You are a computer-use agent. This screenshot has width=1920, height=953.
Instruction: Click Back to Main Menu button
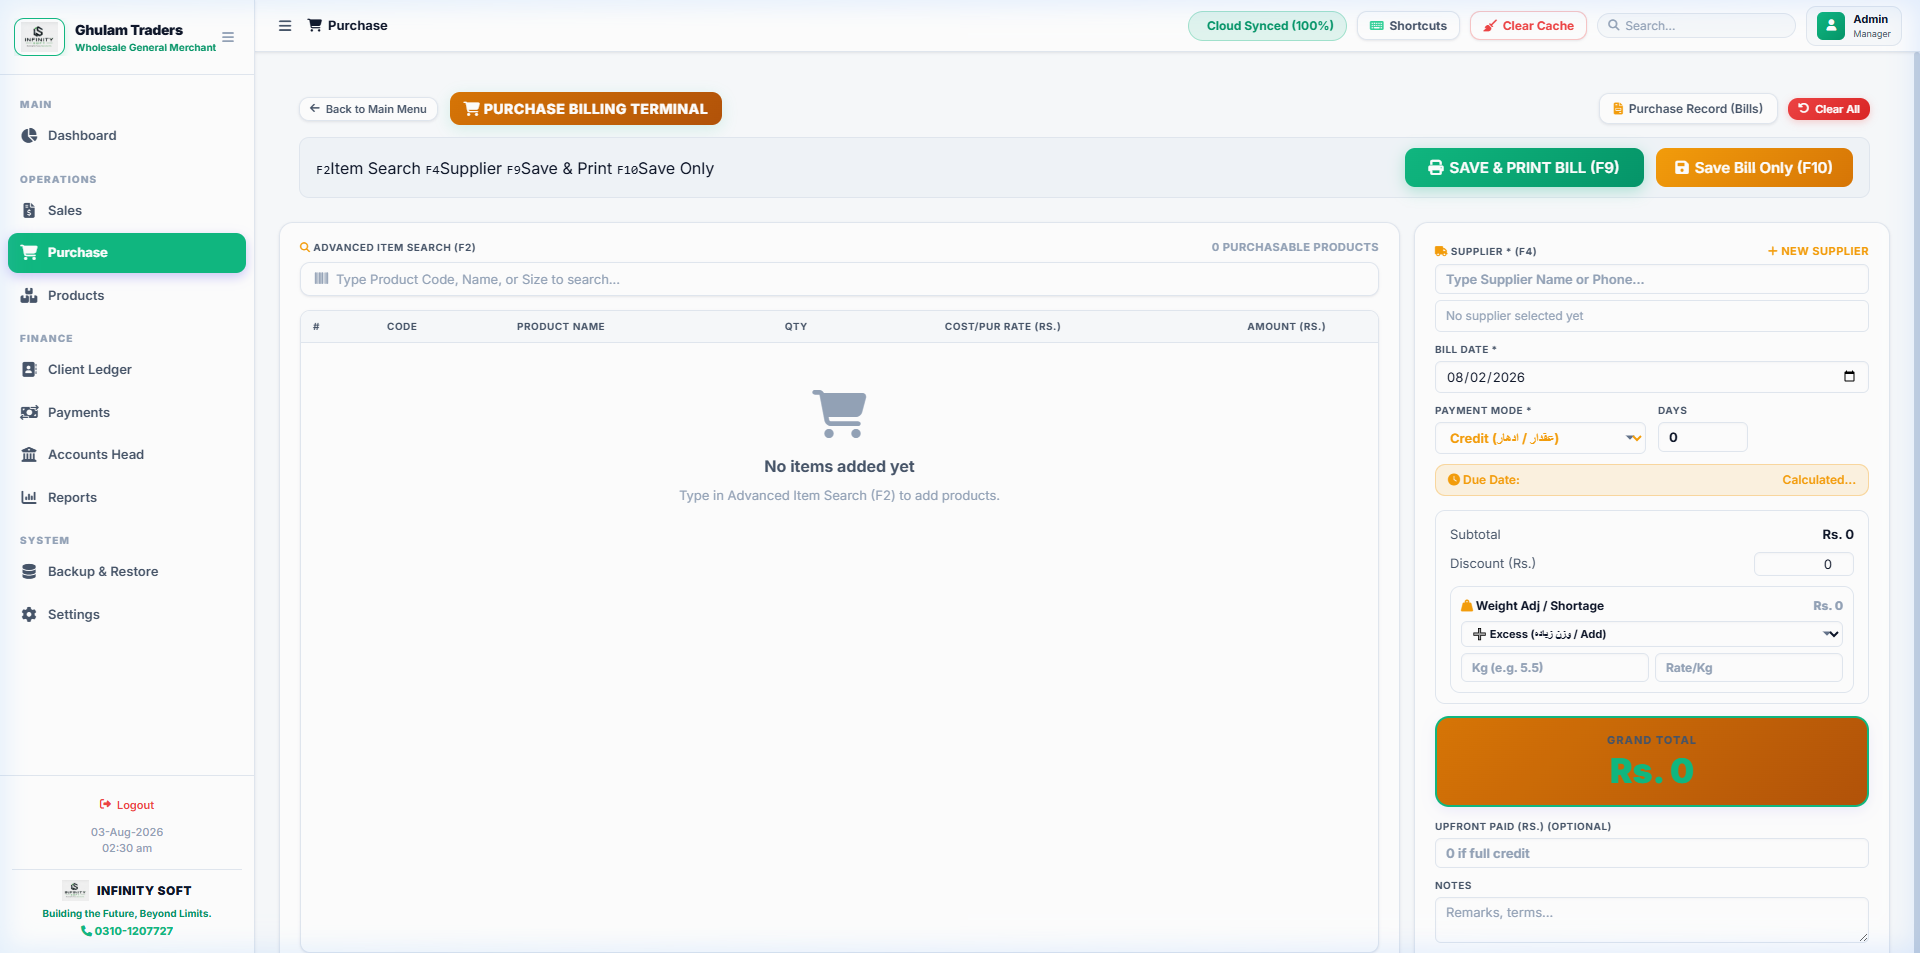pos(368,109)
